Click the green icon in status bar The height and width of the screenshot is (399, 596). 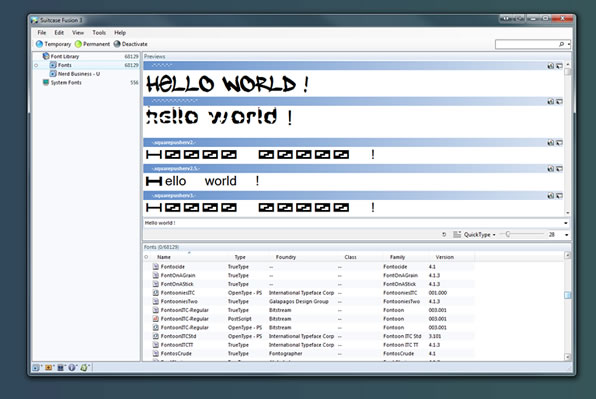(x=84, y=367)
